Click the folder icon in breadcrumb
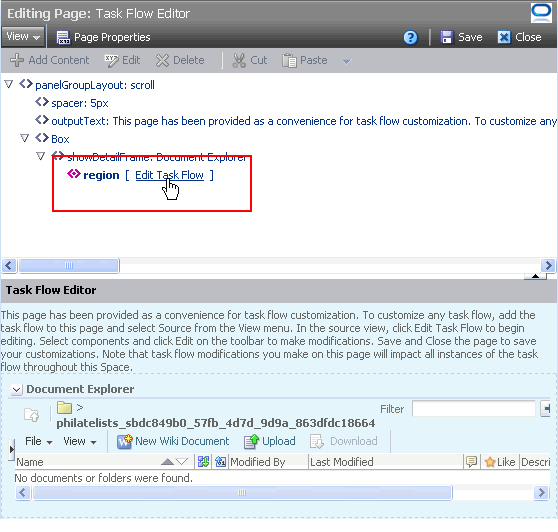558x532 pixels. tap(64, 407)
